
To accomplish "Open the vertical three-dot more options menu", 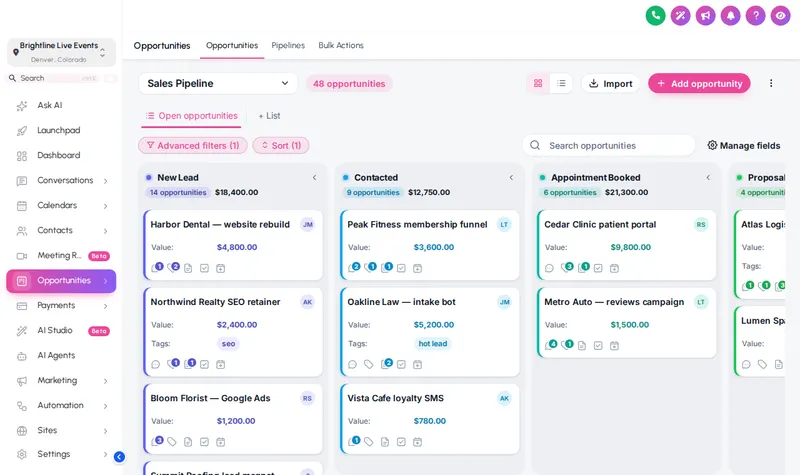I will 771,83.
